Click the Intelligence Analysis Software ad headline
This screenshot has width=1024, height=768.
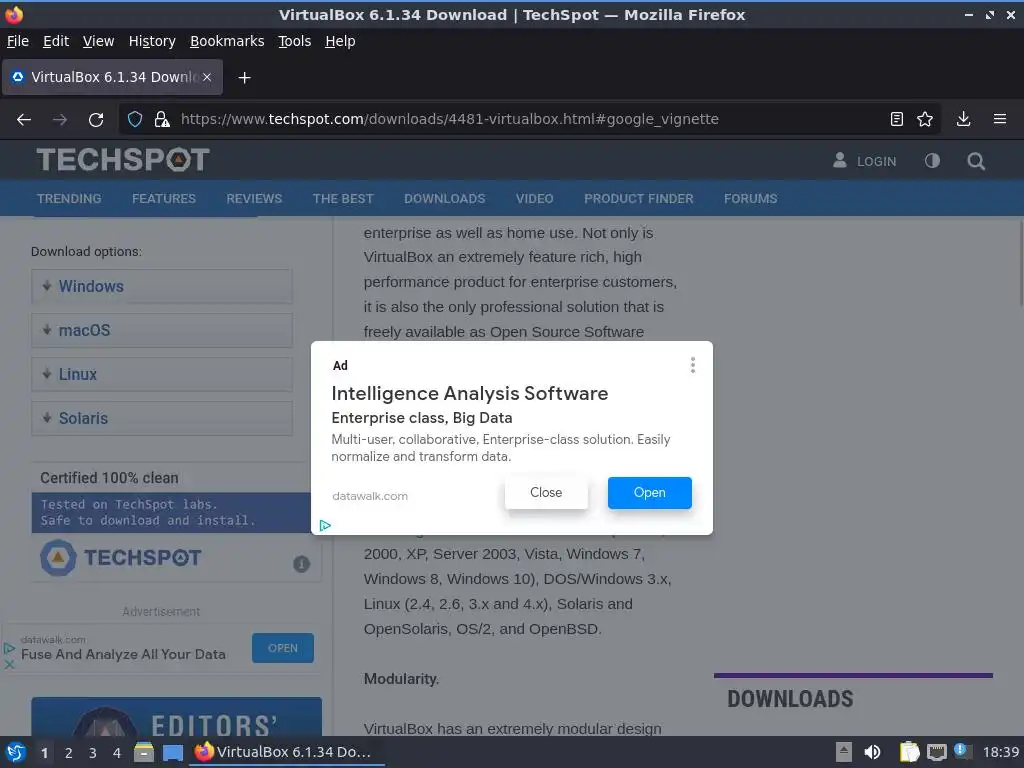(470, 393)
